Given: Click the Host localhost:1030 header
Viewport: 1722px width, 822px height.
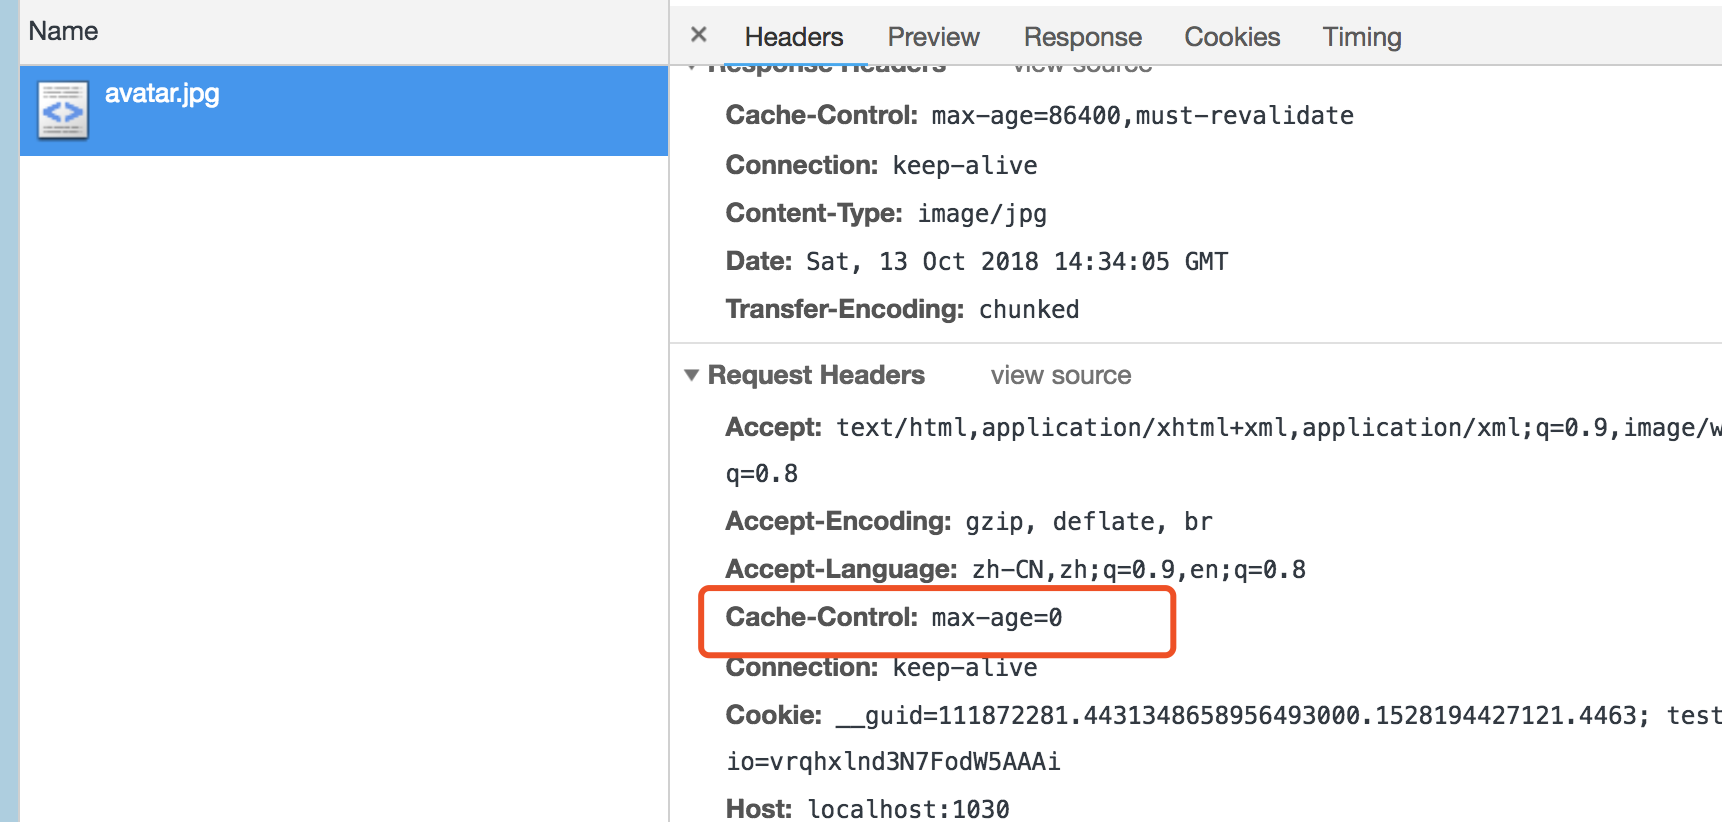Looking at the screenshot, I should [867, 808].
